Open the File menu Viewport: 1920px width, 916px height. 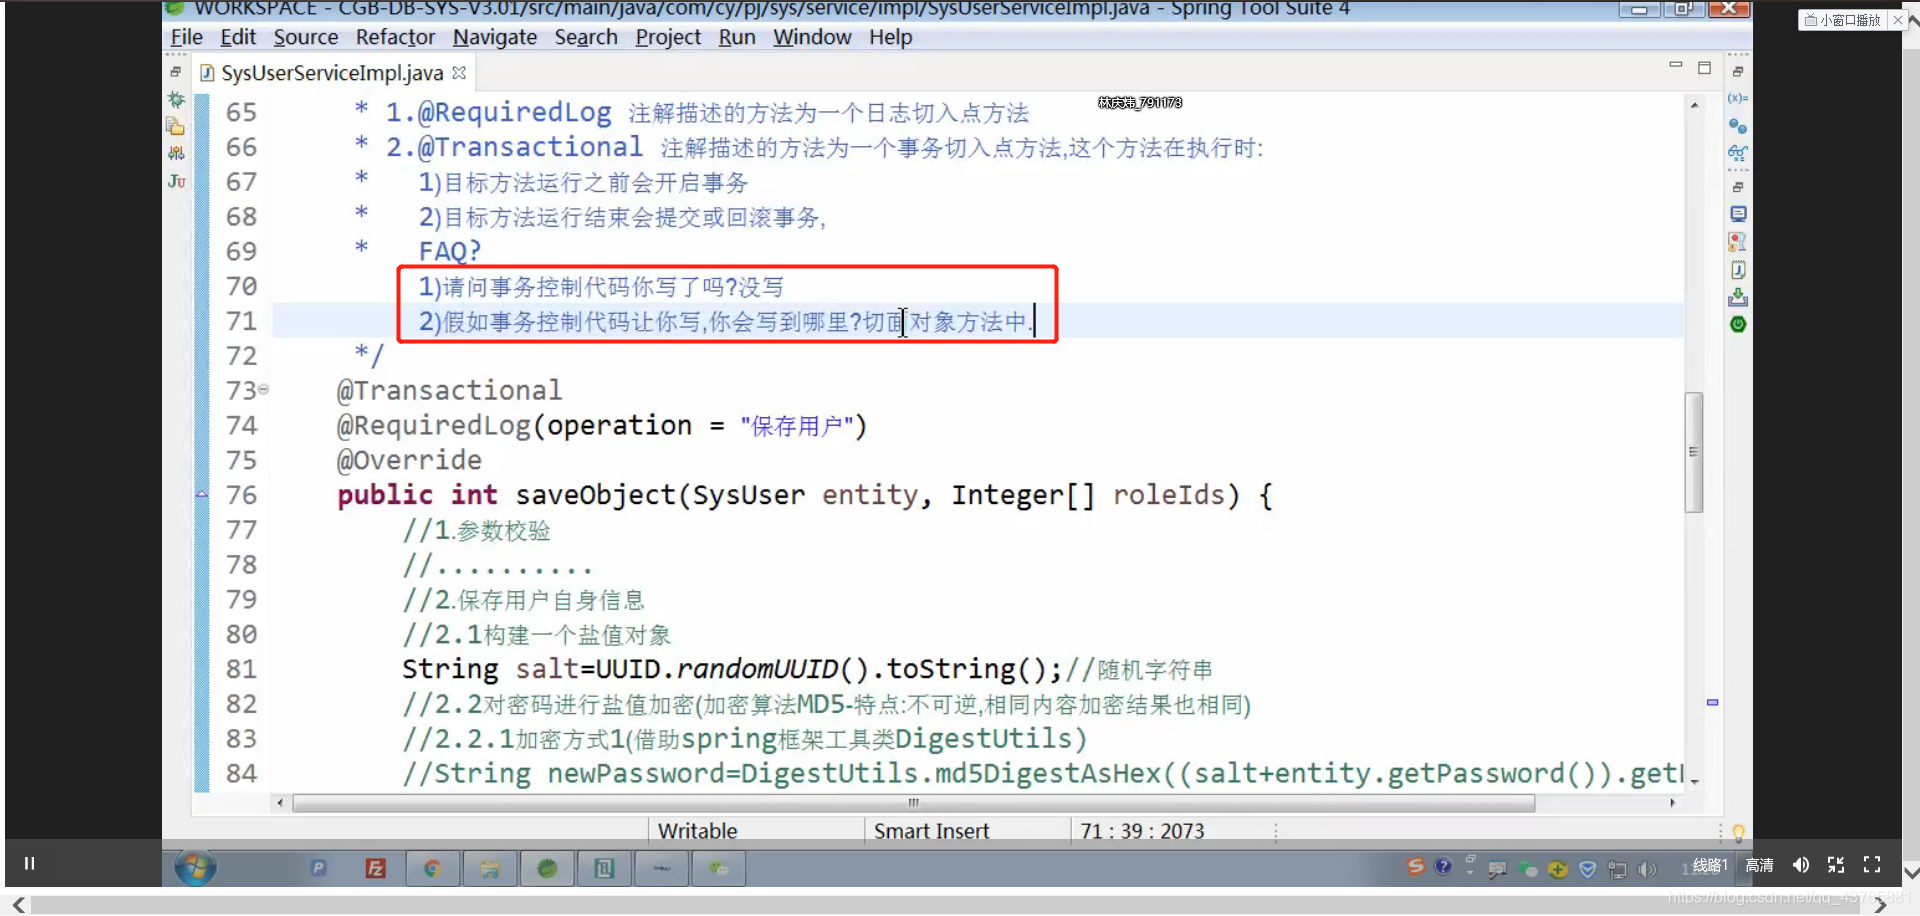(186, 37)
